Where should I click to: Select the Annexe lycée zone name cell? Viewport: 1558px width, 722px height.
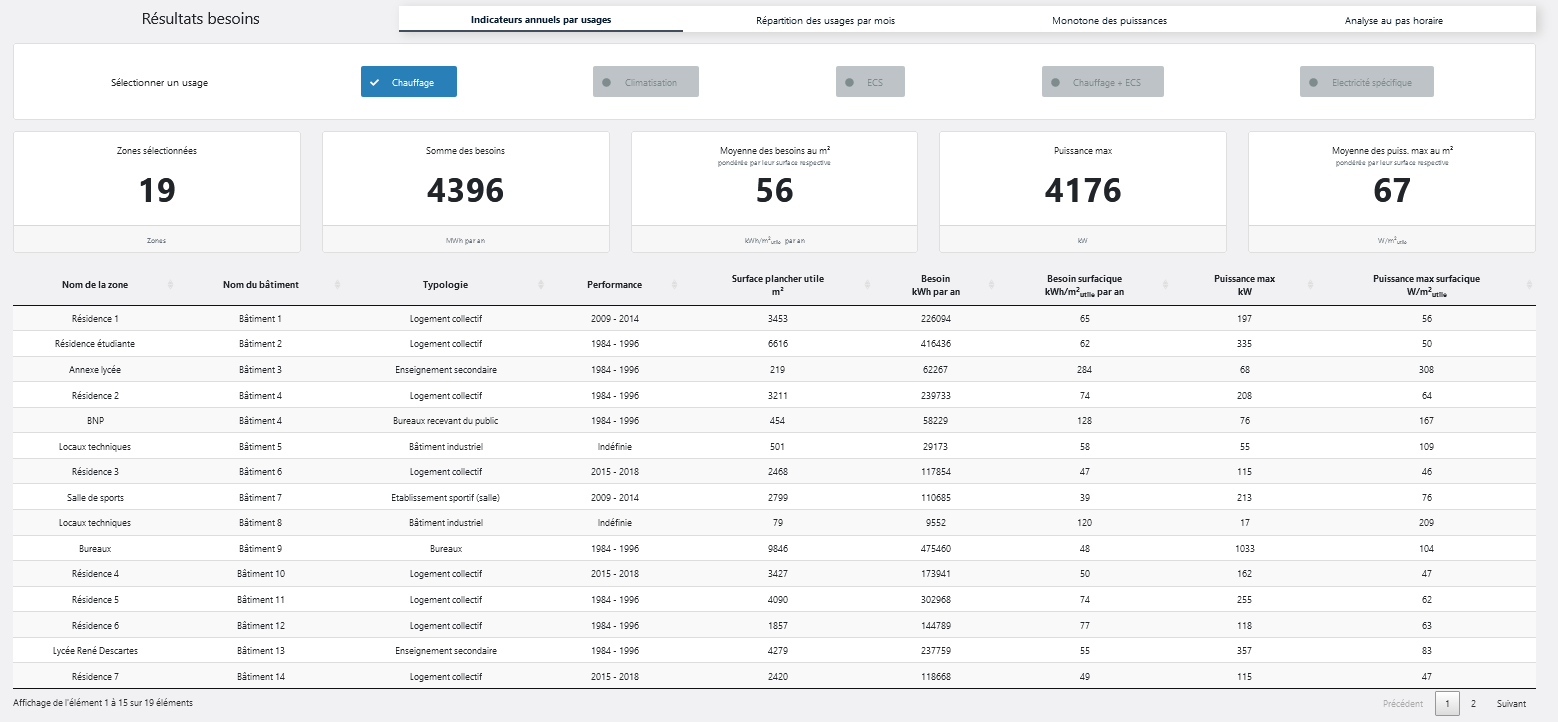point(95,370)
